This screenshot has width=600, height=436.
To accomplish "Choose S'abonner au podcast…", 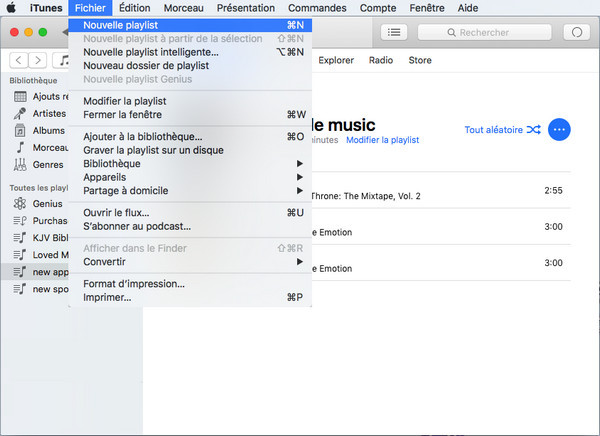I will 190,226.
